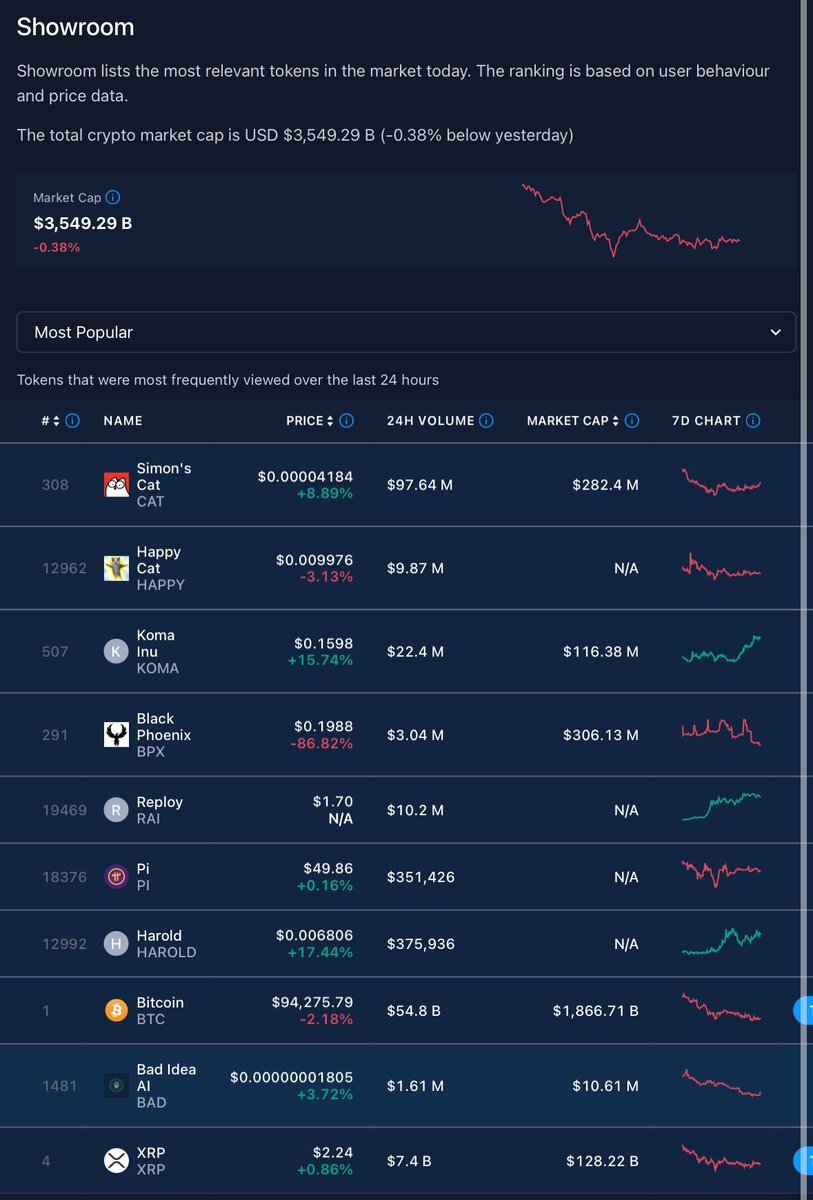
Task: Open Bad Idea AI token page
Action: pos(166,1078)
